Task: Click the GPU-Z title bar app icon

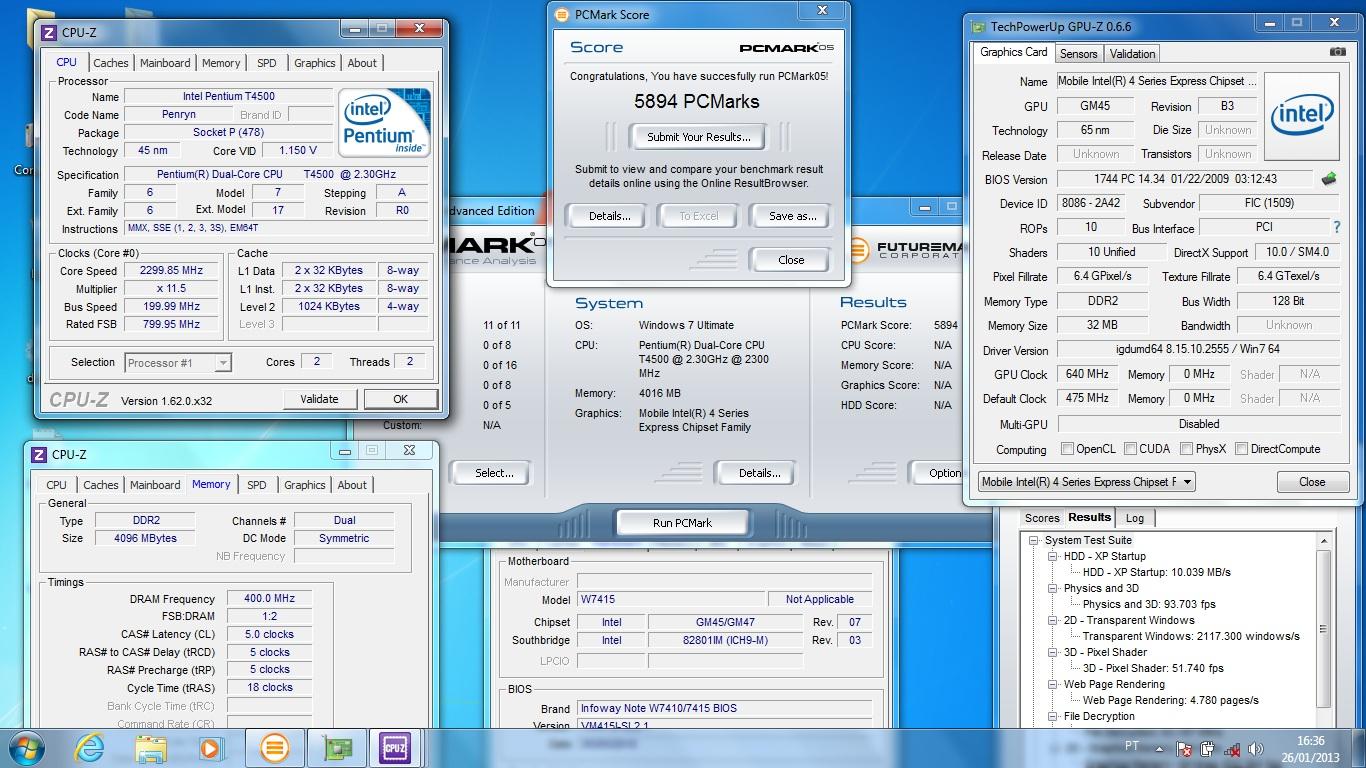Action: 976,27
